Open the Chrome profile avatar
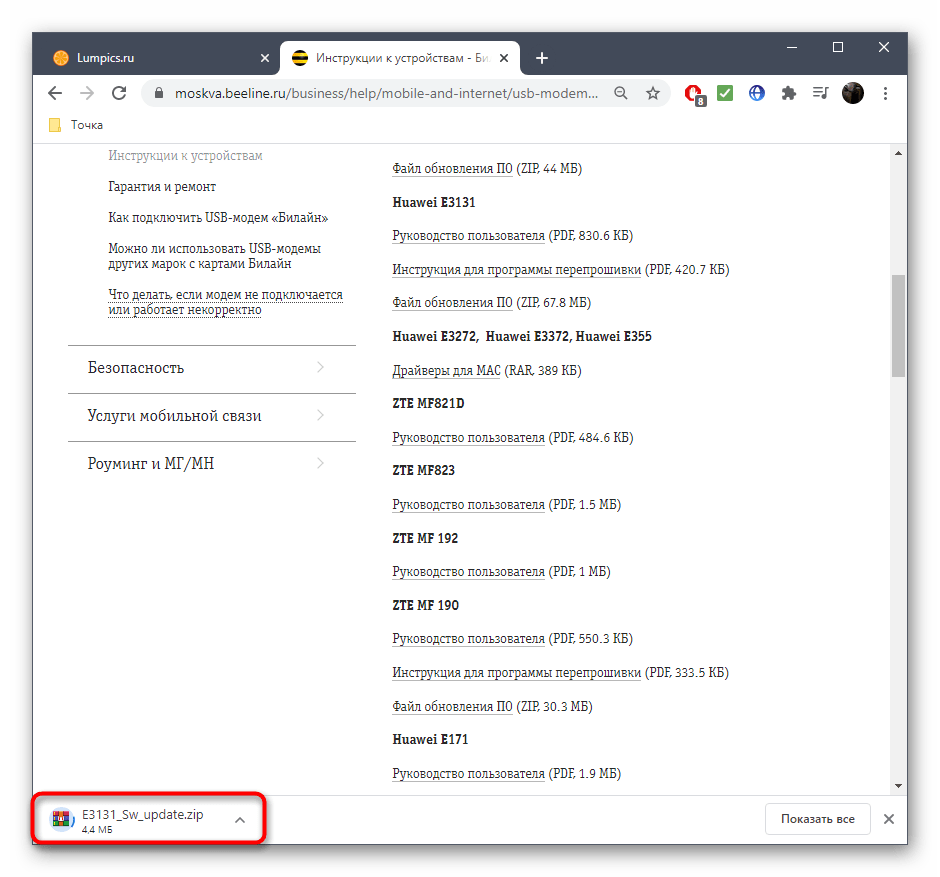This screenshot has height=877, width=940. point(852,94)
